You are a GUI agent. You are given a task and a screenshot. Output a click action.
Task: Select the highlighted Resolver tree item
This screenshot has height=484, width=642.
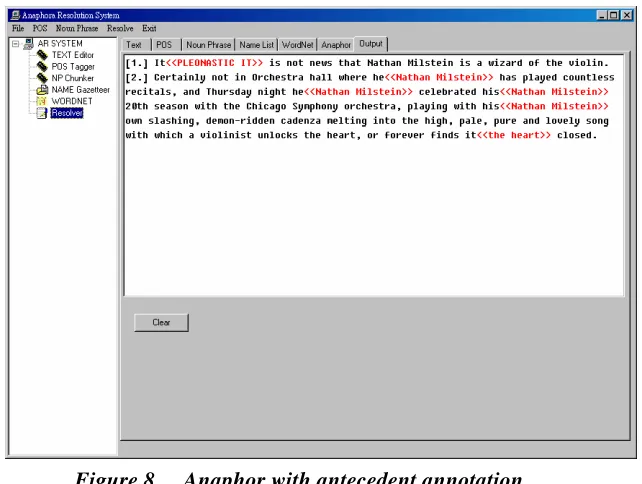click(x=67, y=113)
